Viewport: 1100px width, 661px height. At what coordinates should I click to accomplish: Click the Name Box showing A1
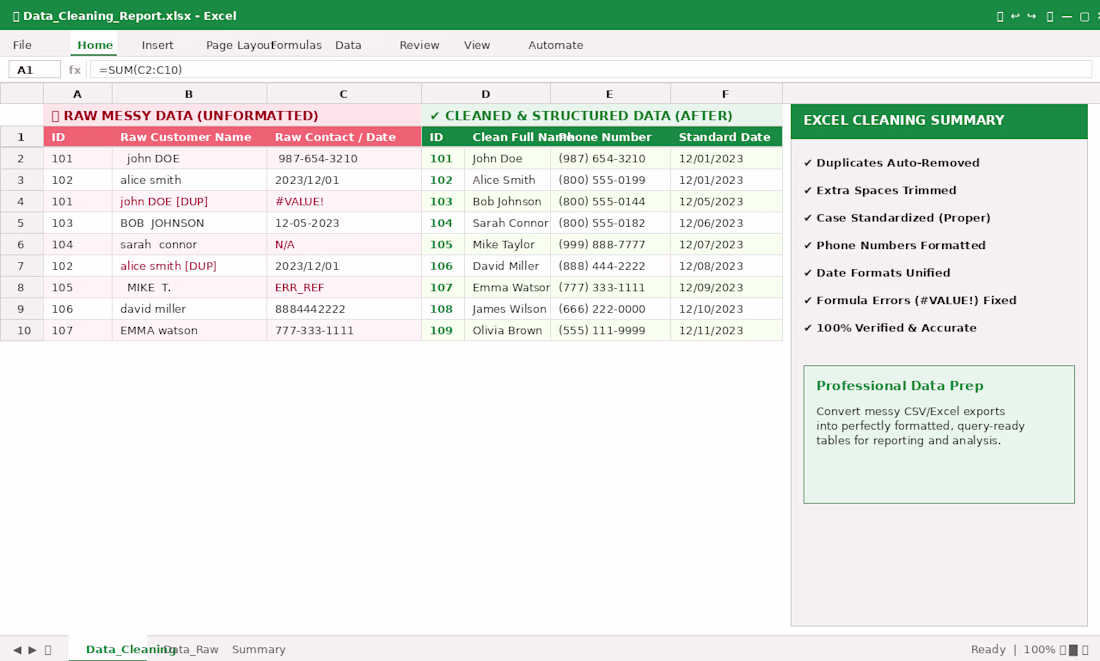coord(34,69)
